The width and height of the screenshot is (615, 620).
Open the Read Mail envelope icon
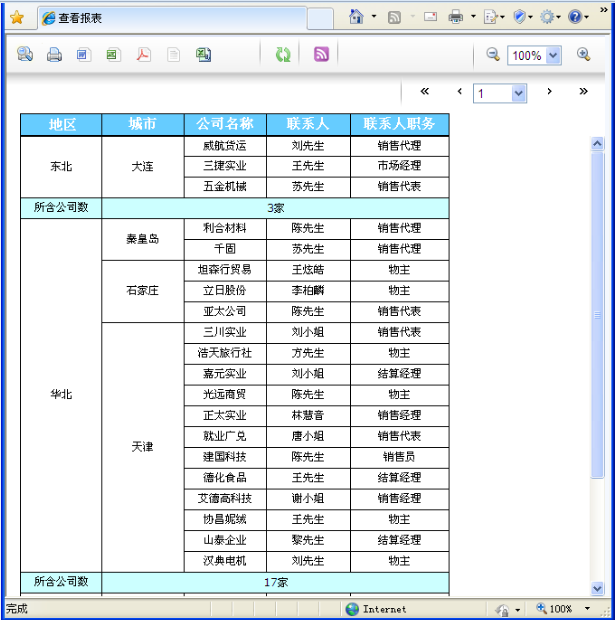430,17
